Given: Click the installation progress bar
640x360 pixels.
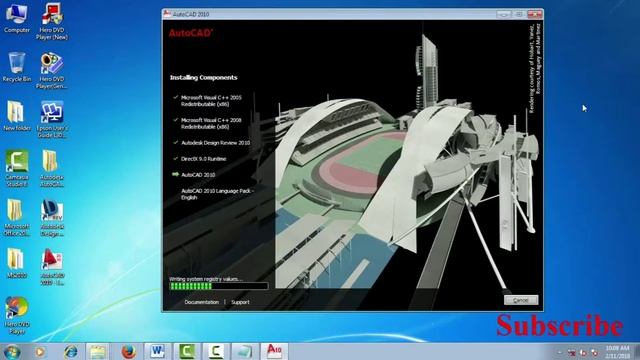Looking at the screenshot, I should tap(219, 286).
